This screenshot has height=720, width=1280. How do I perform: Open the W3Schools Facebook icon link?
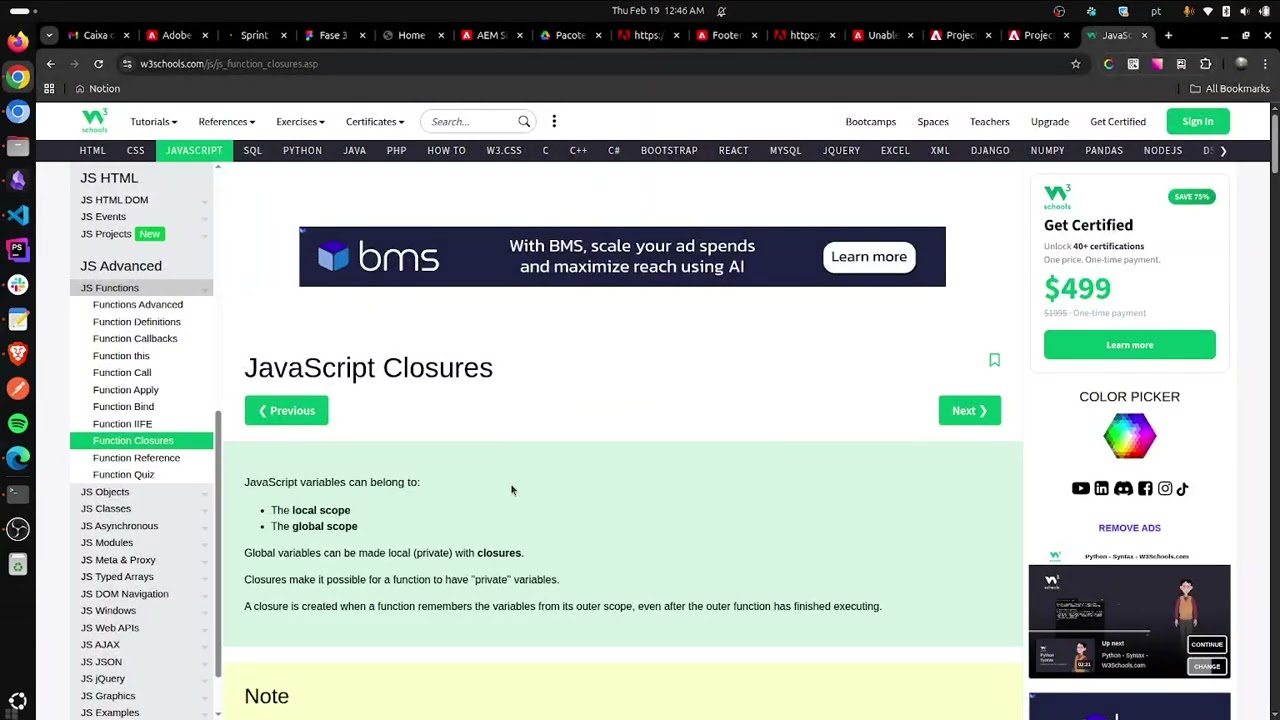[1145, 489]
